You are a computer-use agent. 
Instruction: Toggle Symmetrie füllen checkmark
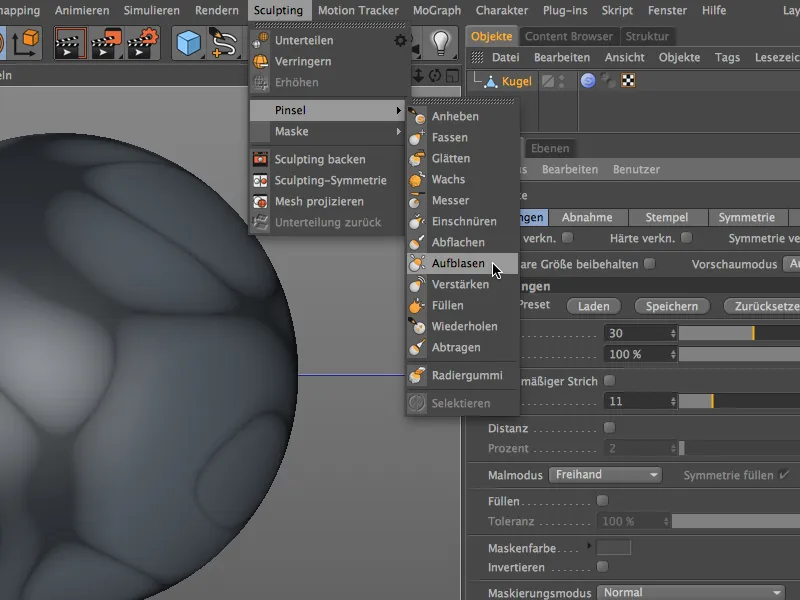(785, 474)
